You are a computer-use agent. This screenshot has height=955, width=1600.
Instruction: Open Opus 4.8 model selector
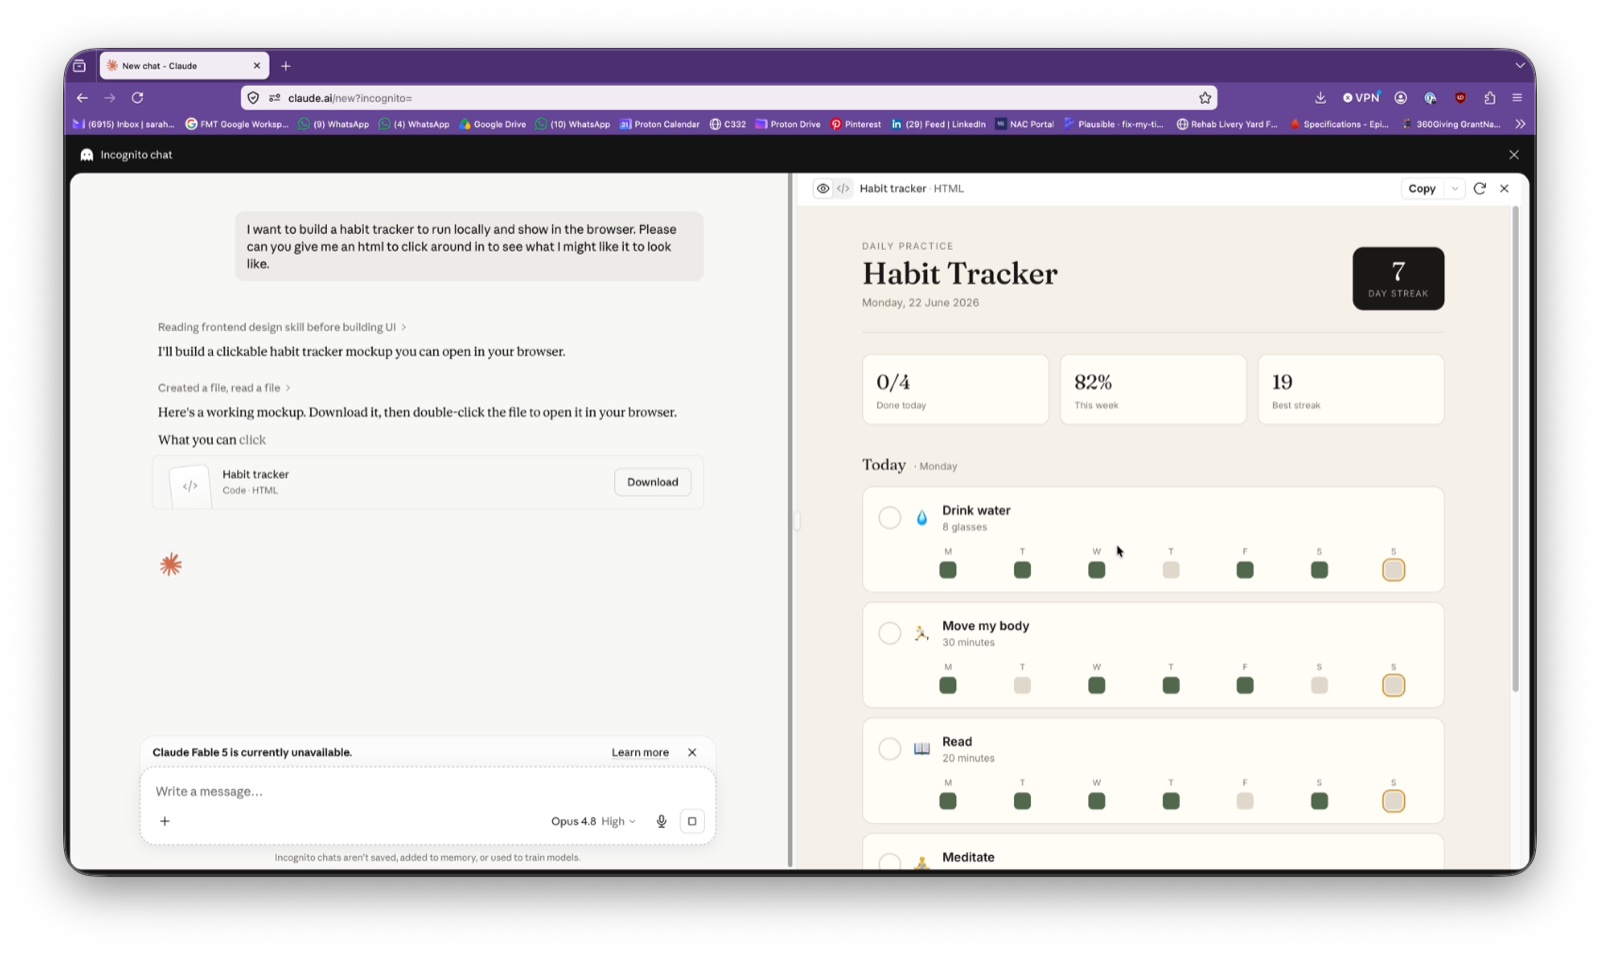(x=592, y=822)
